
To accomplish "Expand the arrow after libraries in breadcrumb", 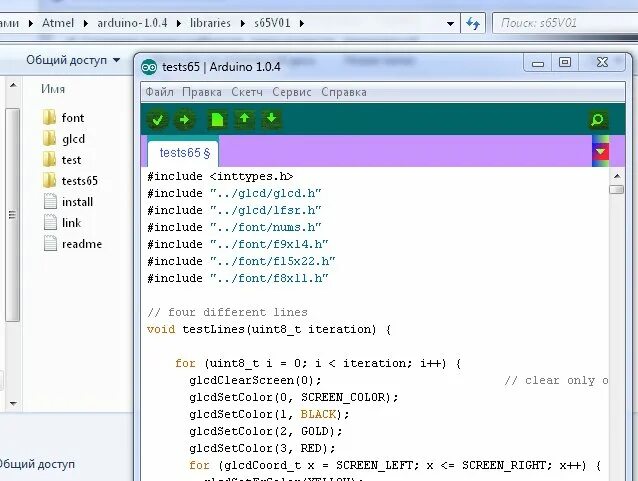I will pyautogui.click(x=243, y=24).
